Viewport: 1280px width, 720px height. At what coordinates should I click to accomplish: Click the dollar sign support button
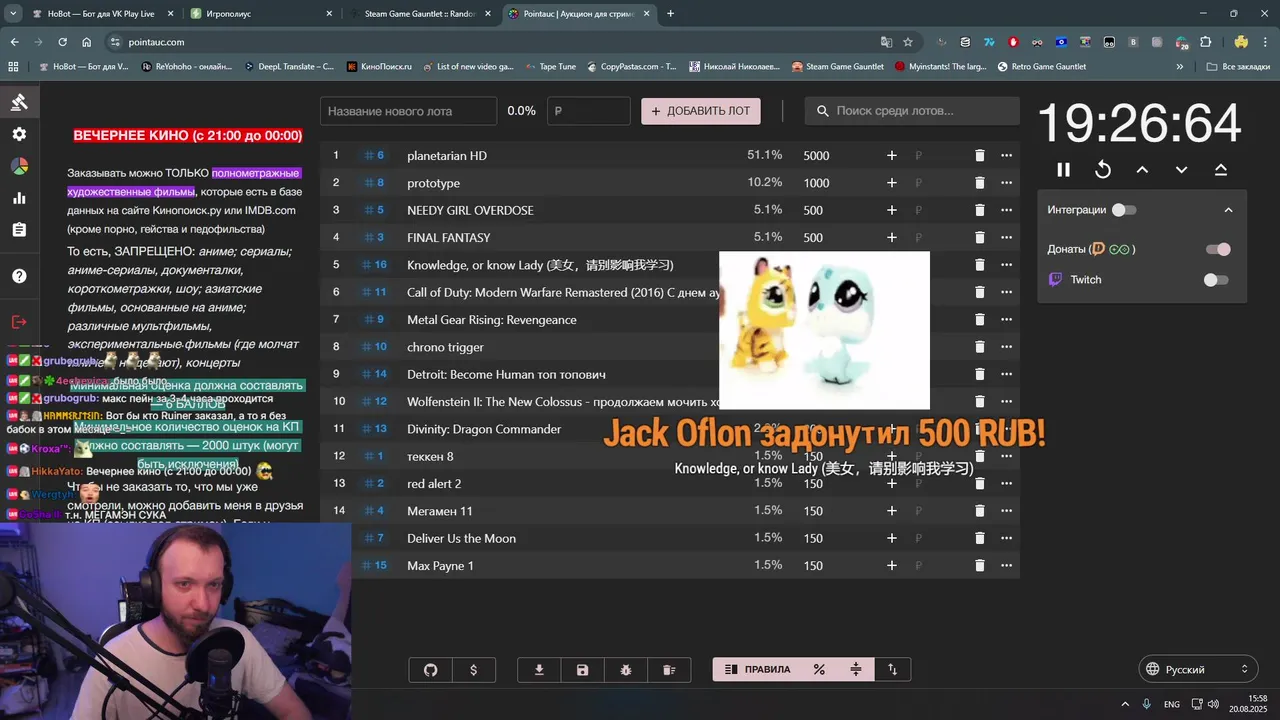click(x=474, y=670)
